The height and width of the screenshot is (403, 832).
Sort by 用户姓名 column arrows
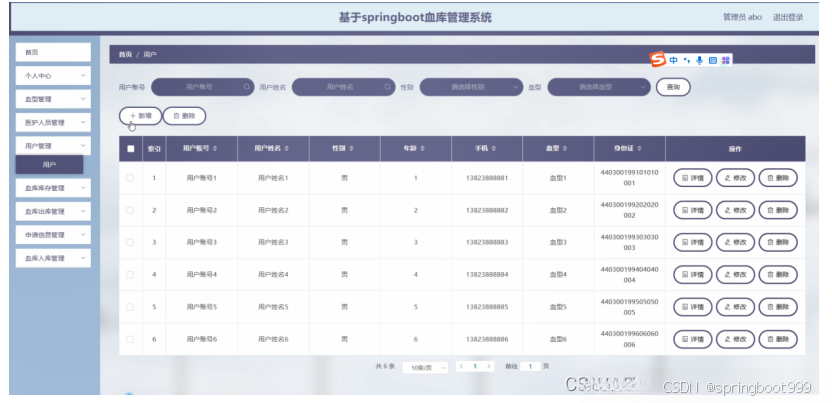pyautogui.click(x=287, y=149)
